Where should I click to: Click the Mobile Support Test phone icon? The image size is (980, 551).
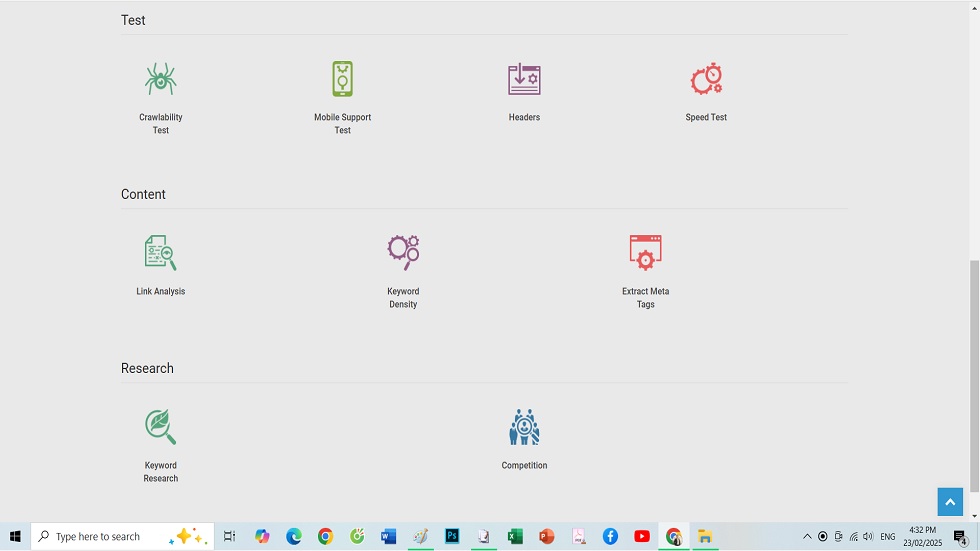(342, 79)
